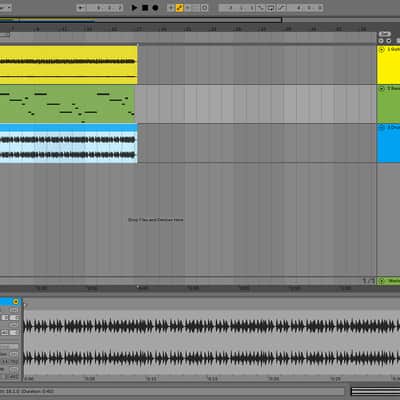Click the Arrangement Position field
Viewport: 400px width, 400px height.
pos(105,8)
